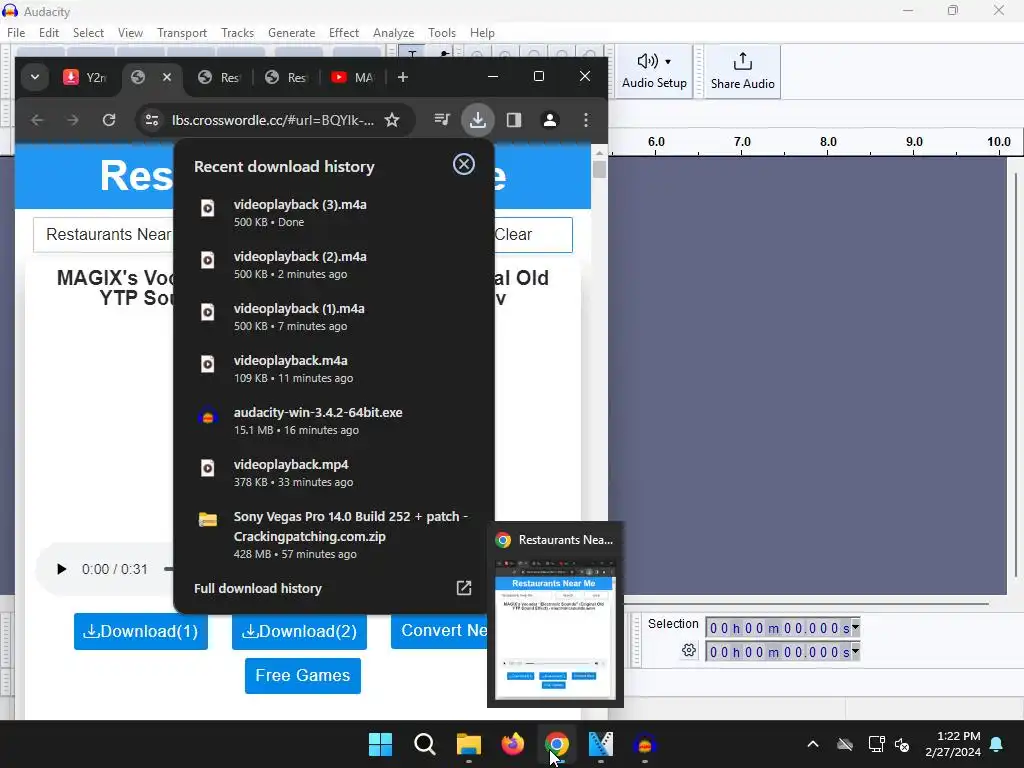Image resolution: width=1024 pixels, height=768 pixels.
Task: Open full download history external link icon
Action: (x=464, y=588)
